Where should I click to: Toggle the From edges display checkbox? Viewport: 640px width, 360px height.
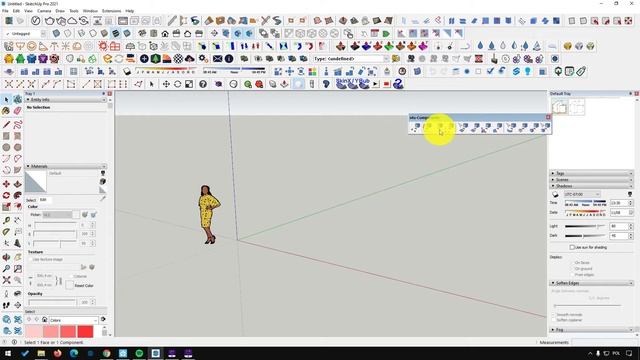[572, 275]
